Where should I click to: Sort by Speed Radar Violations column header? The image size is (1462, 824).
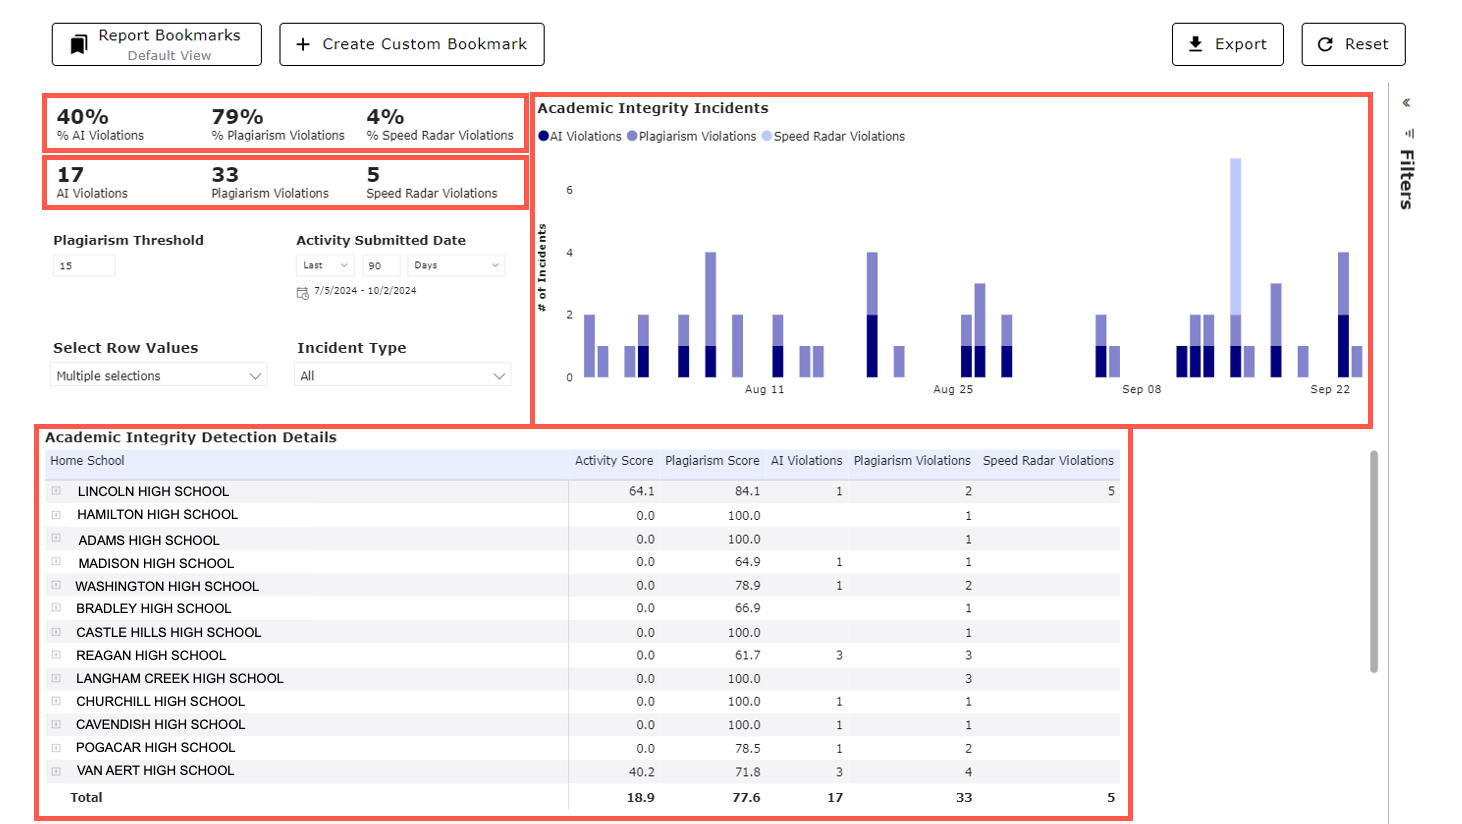pos(1048,461)
